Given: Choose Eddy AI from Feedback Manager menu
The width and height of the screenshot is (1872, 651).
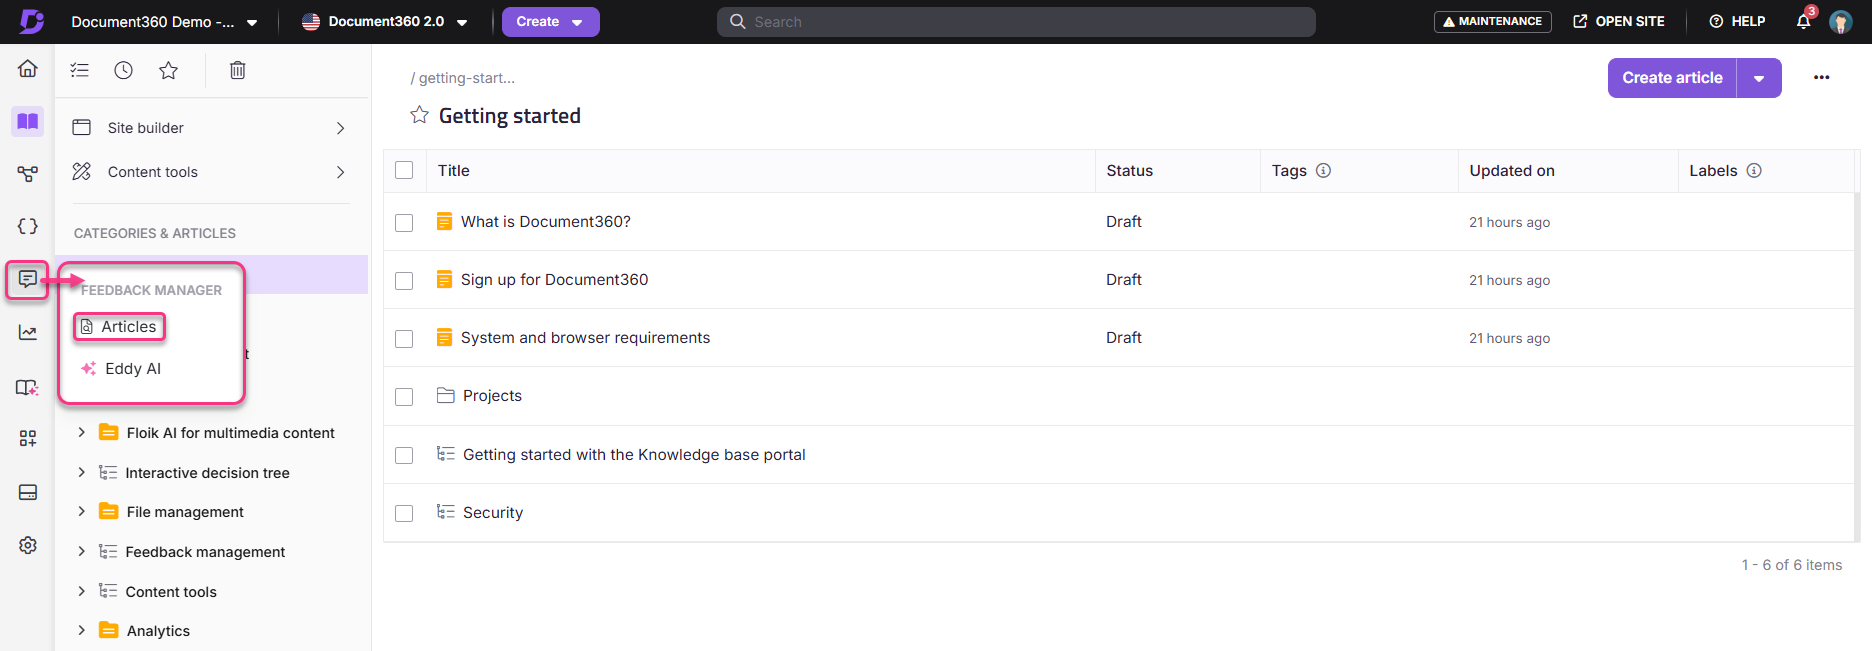Looking at the screenshot, I should click(132, 369).
